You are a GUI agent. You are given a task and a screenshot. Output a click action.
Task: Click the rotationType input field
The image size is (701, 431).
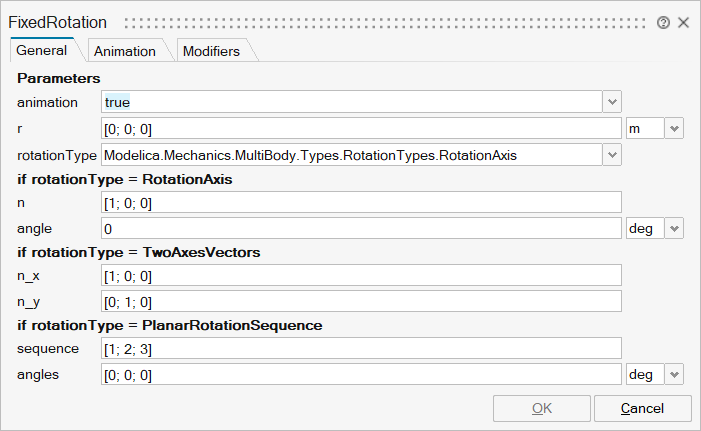[352, 155]
